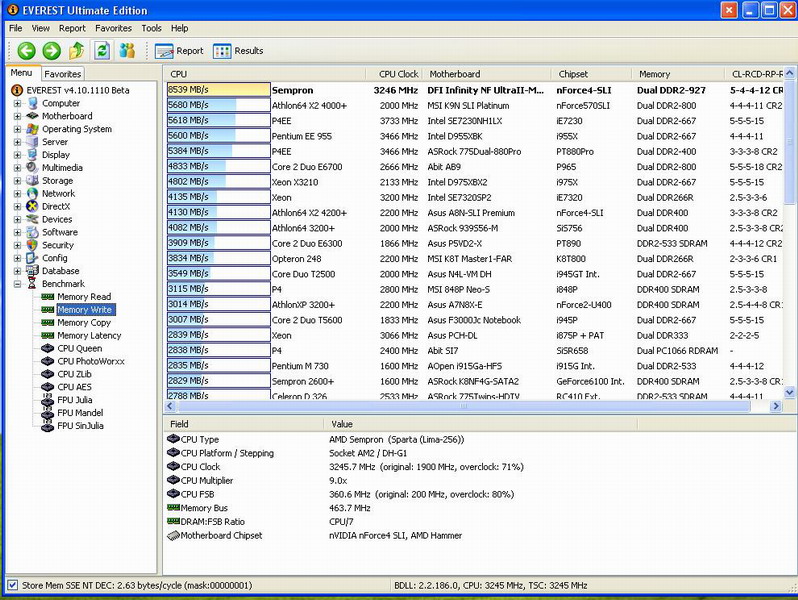Click the users icon in the toolbar
Image resolution: width=798 pixels, height=600 pixels.
(x=127, y=50)
